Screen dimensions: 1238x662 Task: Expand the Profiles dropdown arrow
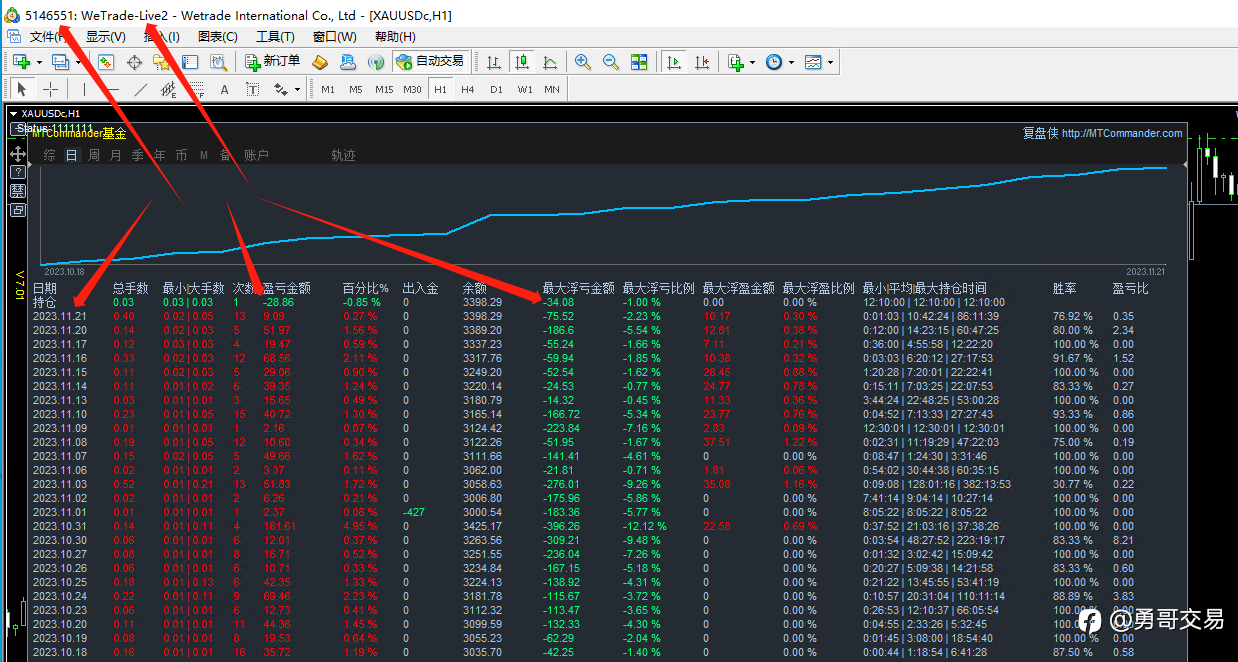click(x=80, y=62)
